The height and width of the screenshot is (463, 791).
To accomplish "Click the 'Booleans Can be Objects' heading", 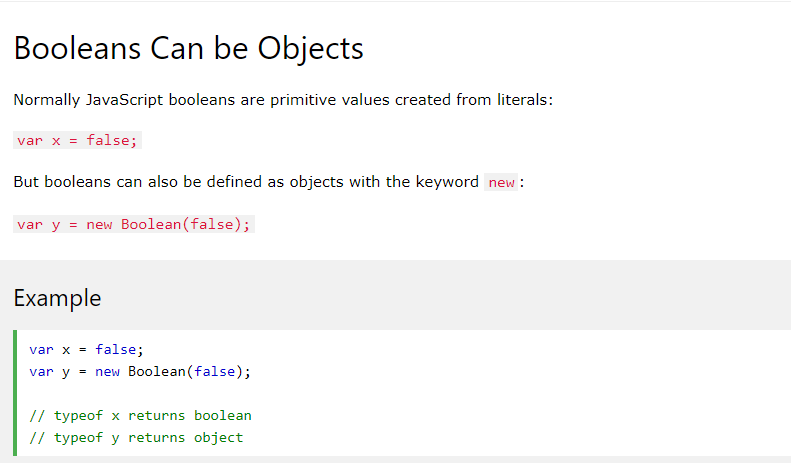I will tap(188, 49).
